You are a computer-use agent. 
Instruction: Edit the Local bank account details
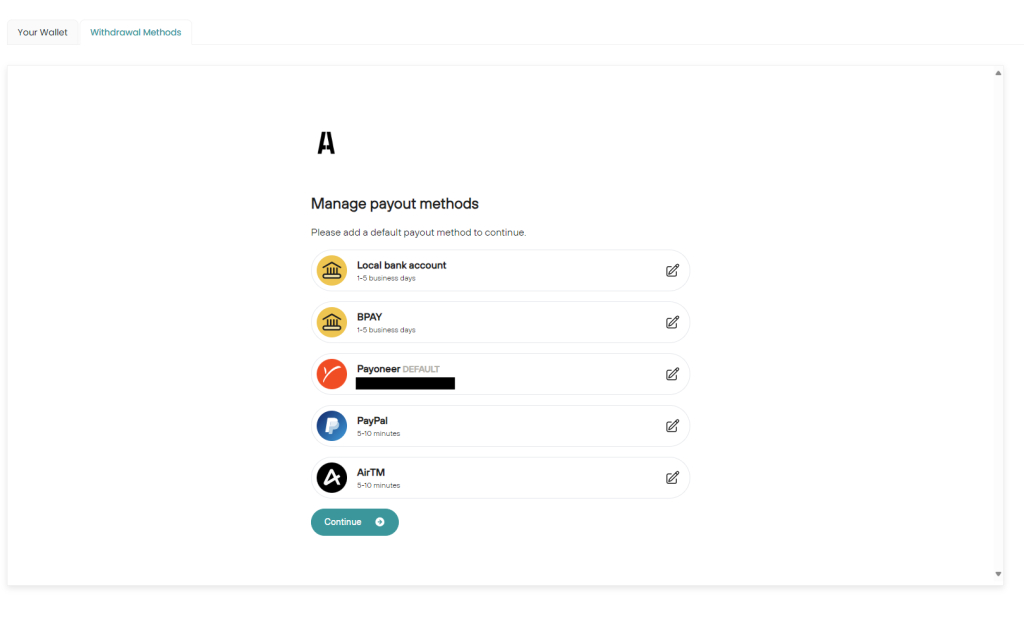[672, 270]
